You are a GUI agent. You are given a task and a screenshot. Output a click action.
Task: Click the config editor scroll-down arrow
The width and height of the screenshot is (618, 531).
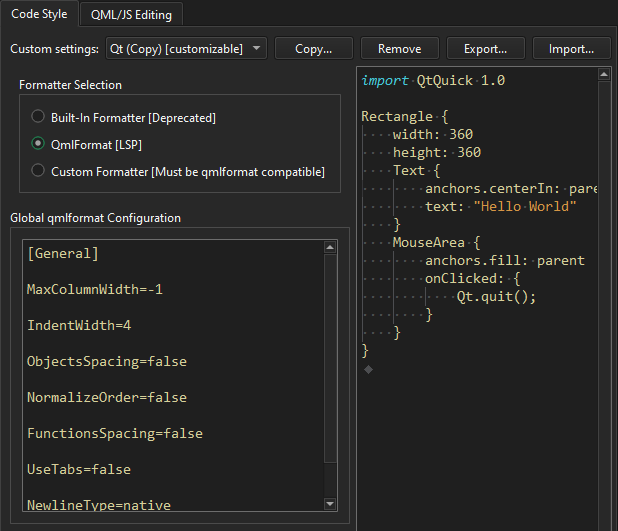(x=331, y=503)
